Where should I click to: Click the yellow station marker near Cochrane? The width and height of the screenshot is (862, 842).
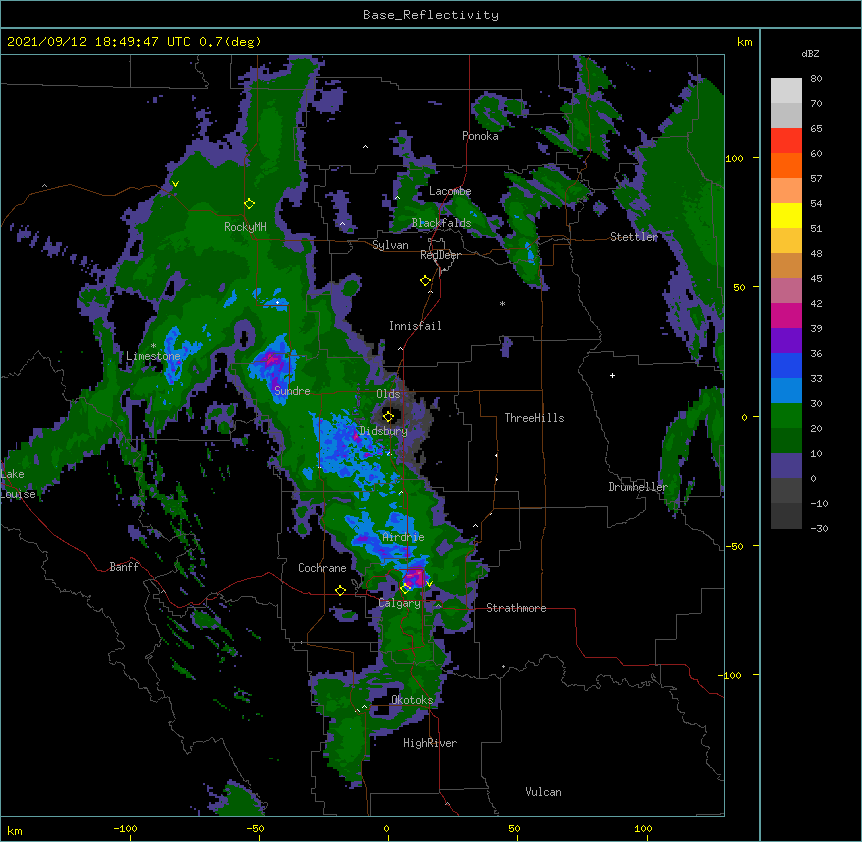(340, 590)
